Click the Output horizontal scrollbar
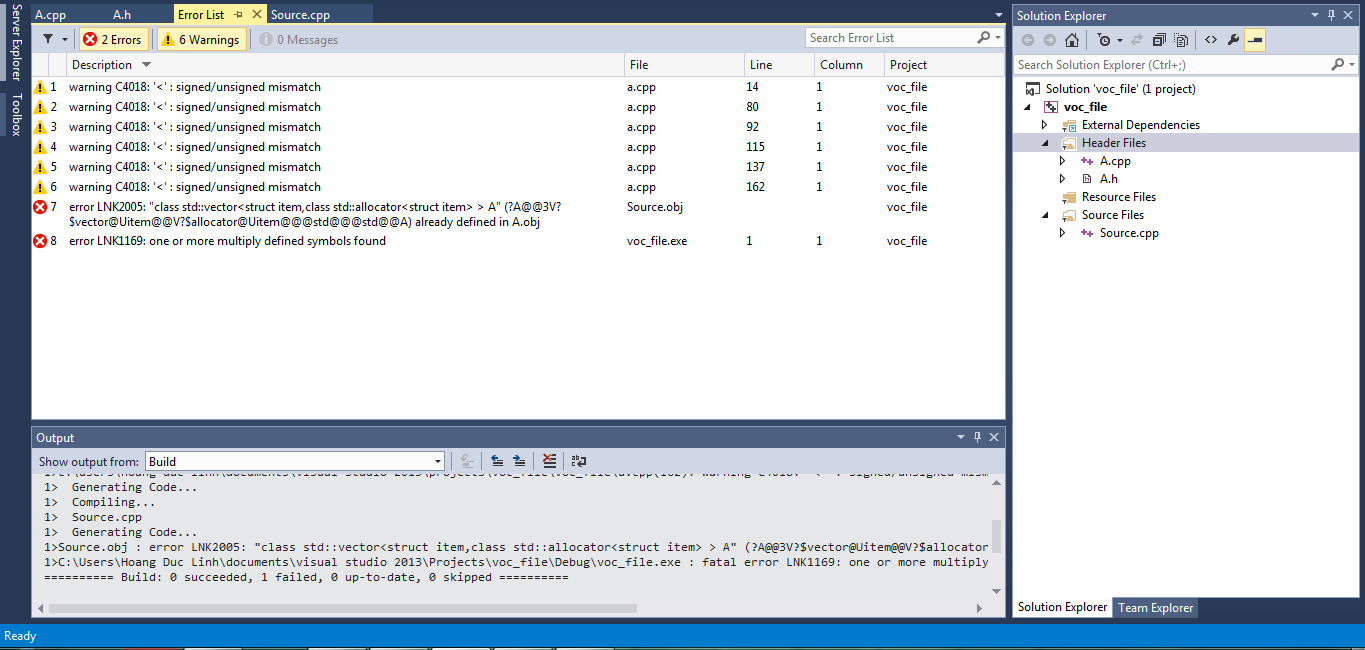1365x650 pixels. (342, 608)
